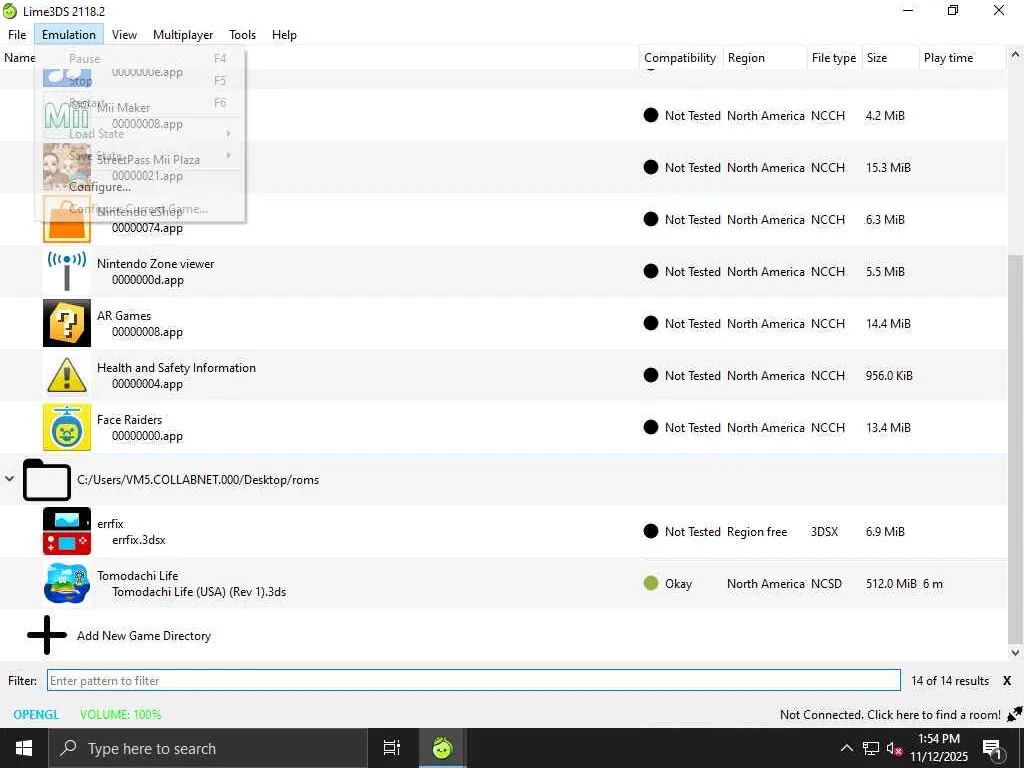Image resolution: width=1024 pixels, height=768 pixels.
Task: Select the errfix.3dsx game row
Action: 503,532
